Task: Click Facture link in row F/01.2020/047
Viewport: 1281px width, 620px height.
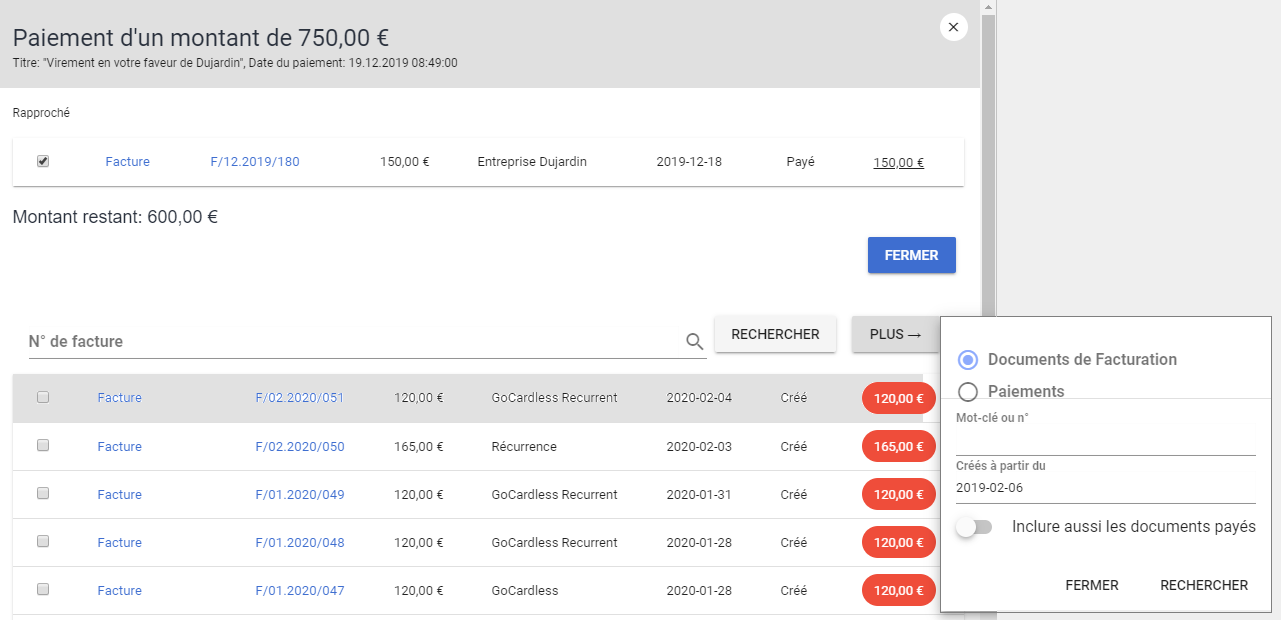Action: (119, 591)
